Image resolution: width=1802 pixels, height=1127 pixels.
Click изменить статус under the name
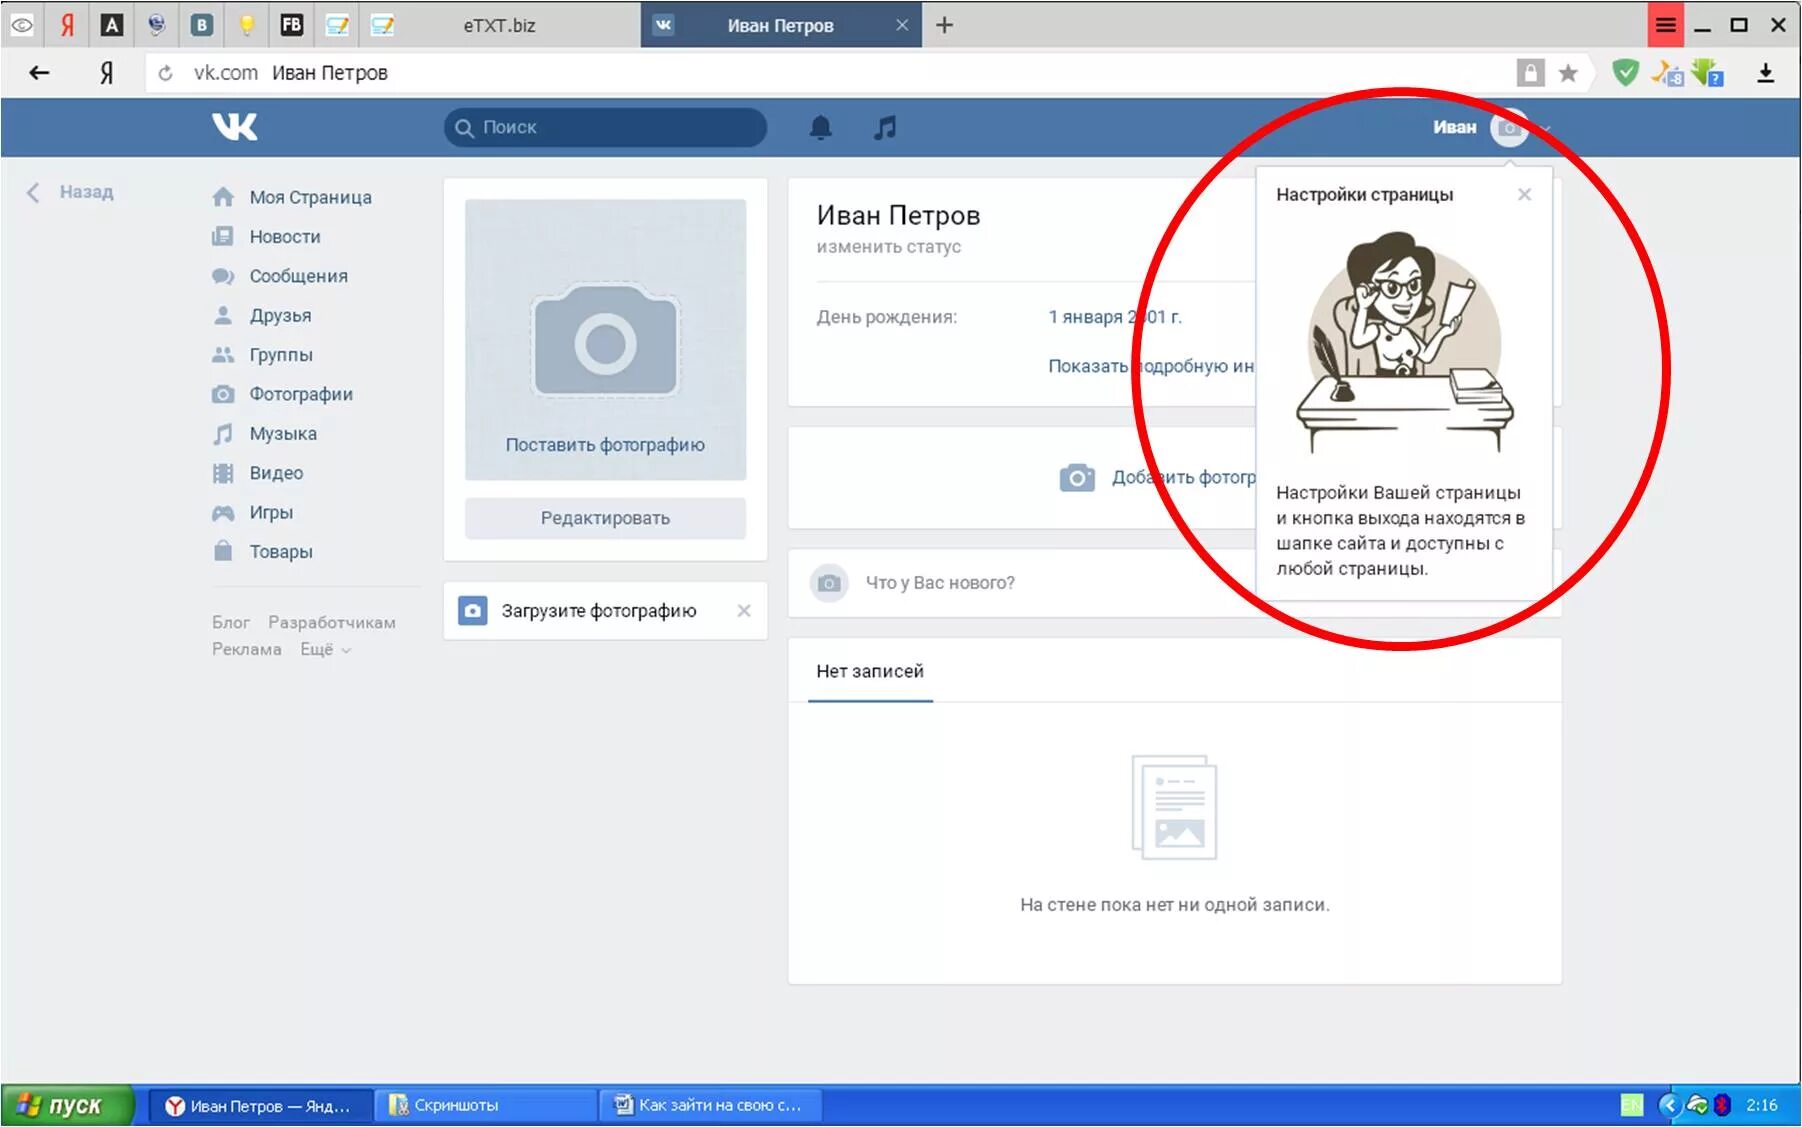point(888,246)
